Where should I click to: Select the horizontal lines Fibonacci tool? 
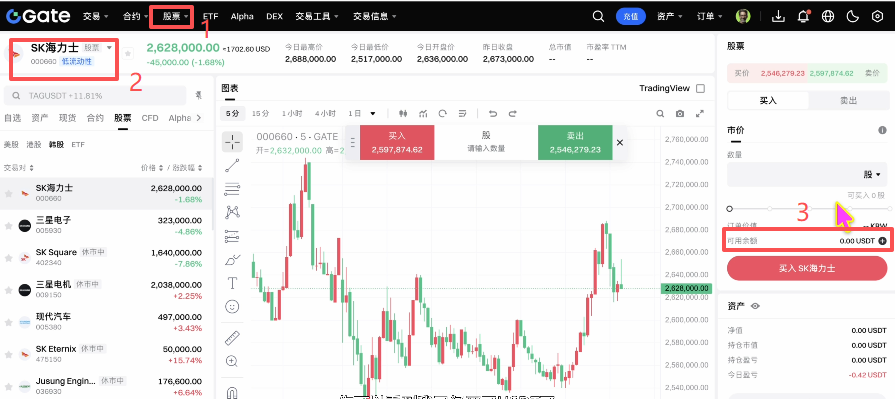pos(232,189)
